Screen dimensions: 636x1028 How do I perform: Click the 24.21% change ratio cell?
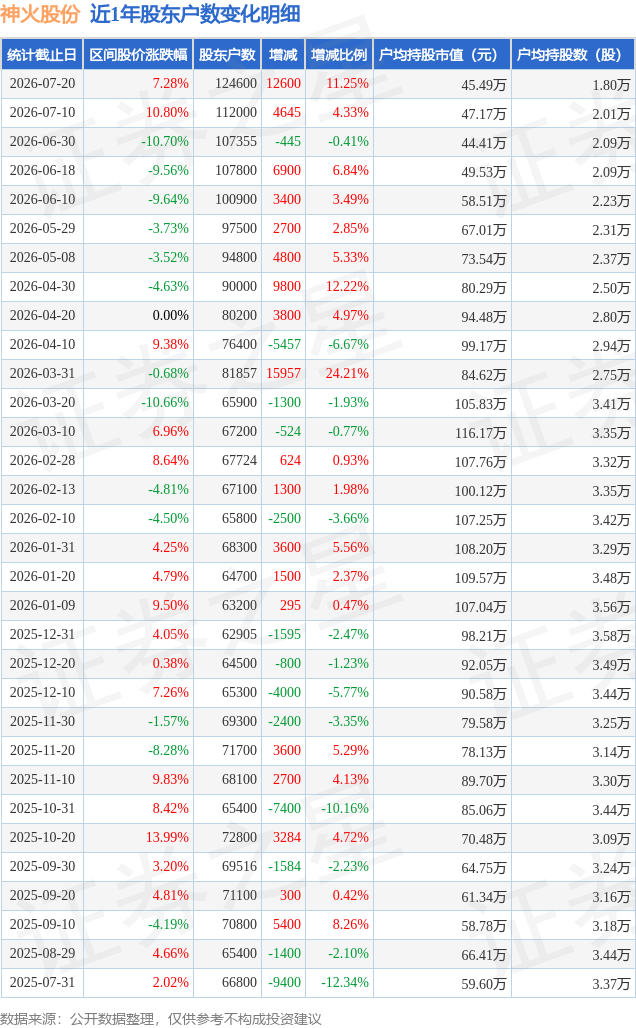347,374
